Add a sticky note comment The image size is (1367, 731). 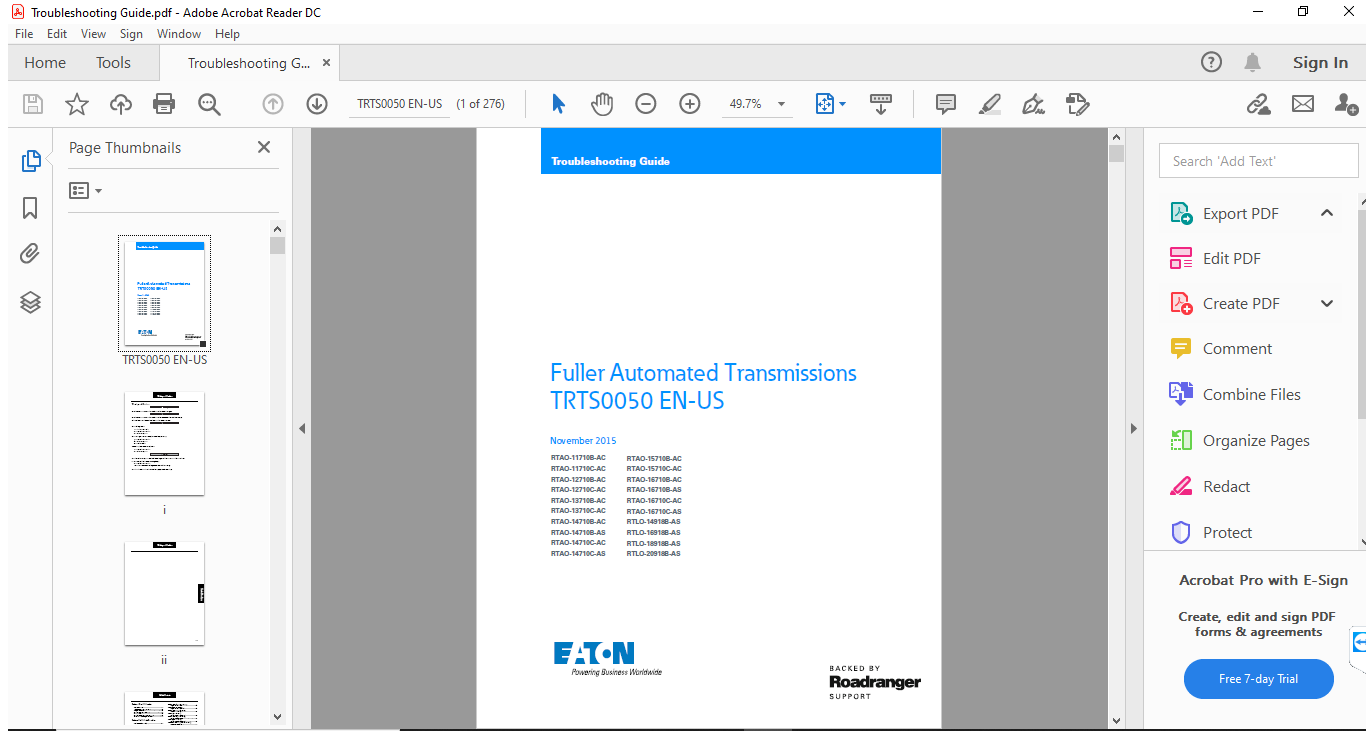coord(945,104)
